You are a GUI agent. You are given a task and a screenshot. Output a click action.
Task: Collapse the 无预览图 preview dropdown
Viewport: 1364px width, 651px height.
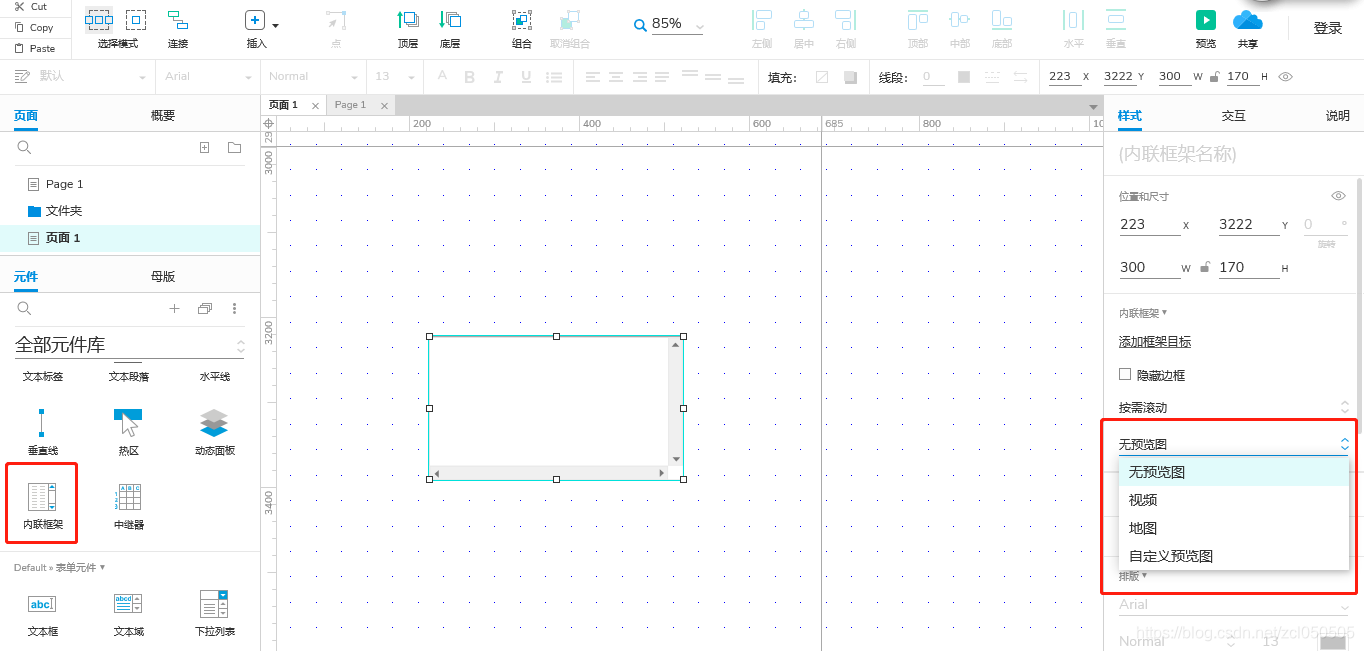coord(1233,444)
